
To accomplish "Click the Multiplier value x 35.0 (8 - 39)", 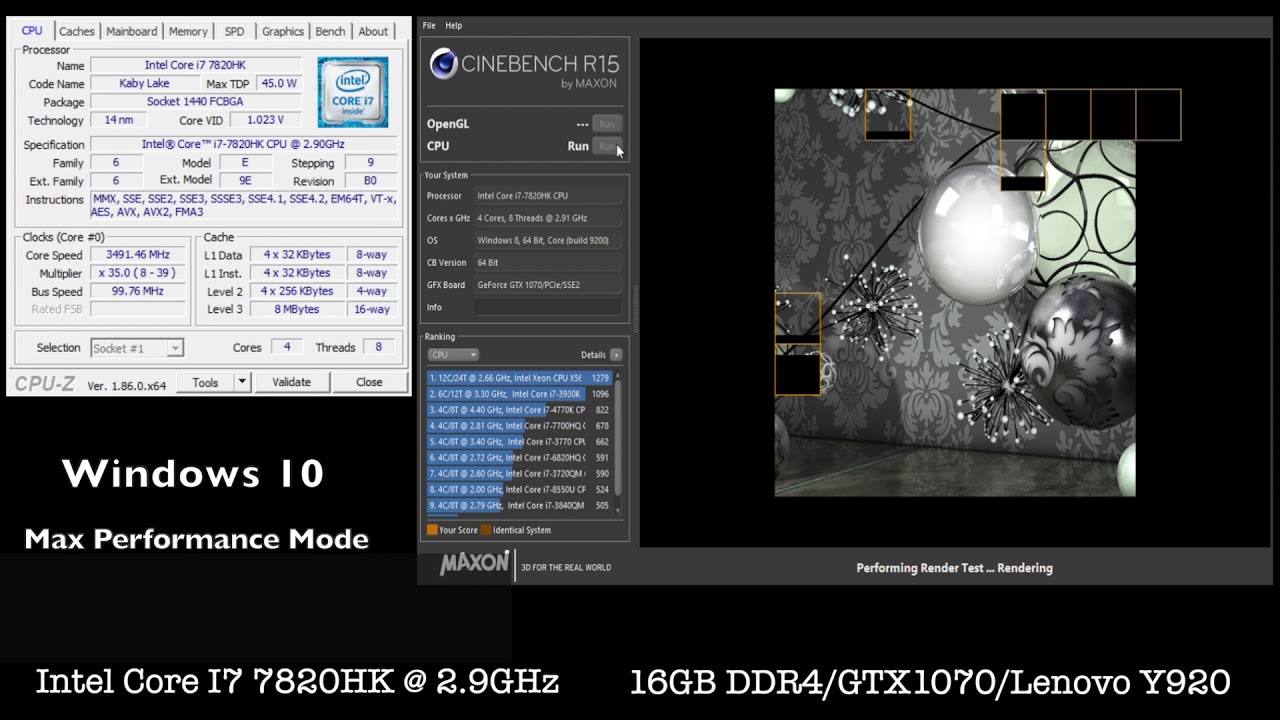I will point(138,273).
